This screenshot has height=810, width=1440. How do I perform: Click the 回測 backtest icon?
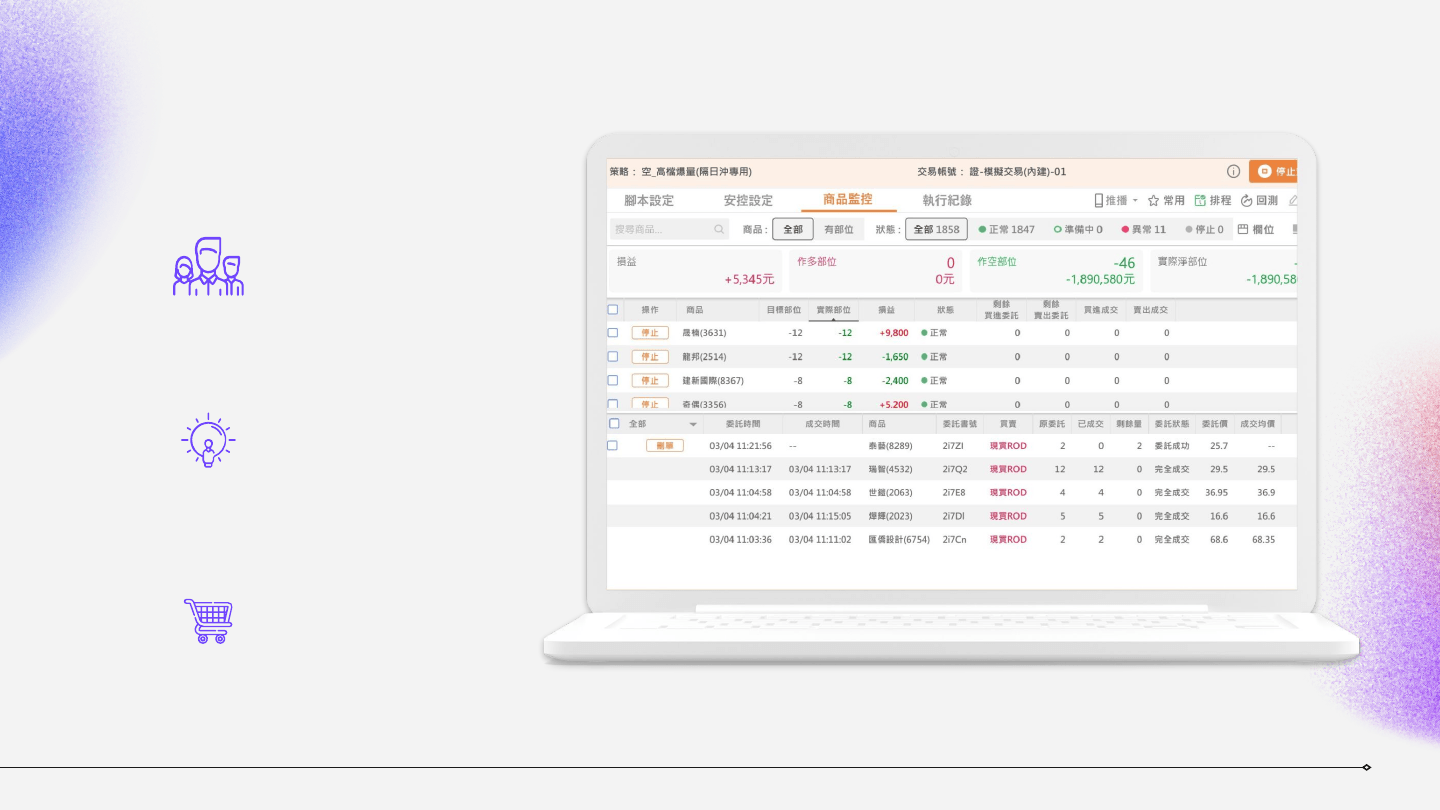pyautogui.click(x=1246, y=201)
